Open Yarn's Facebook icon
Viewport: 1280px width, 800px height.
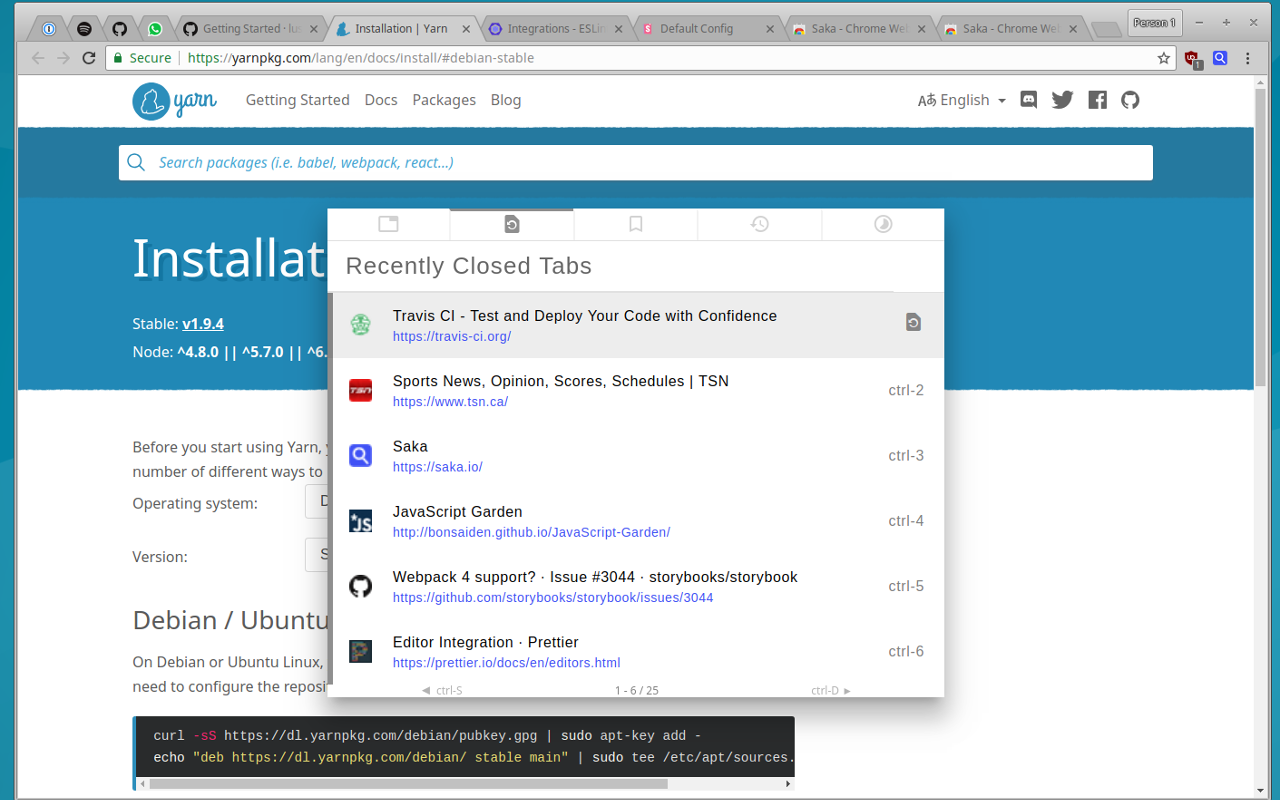(1097, 100)
